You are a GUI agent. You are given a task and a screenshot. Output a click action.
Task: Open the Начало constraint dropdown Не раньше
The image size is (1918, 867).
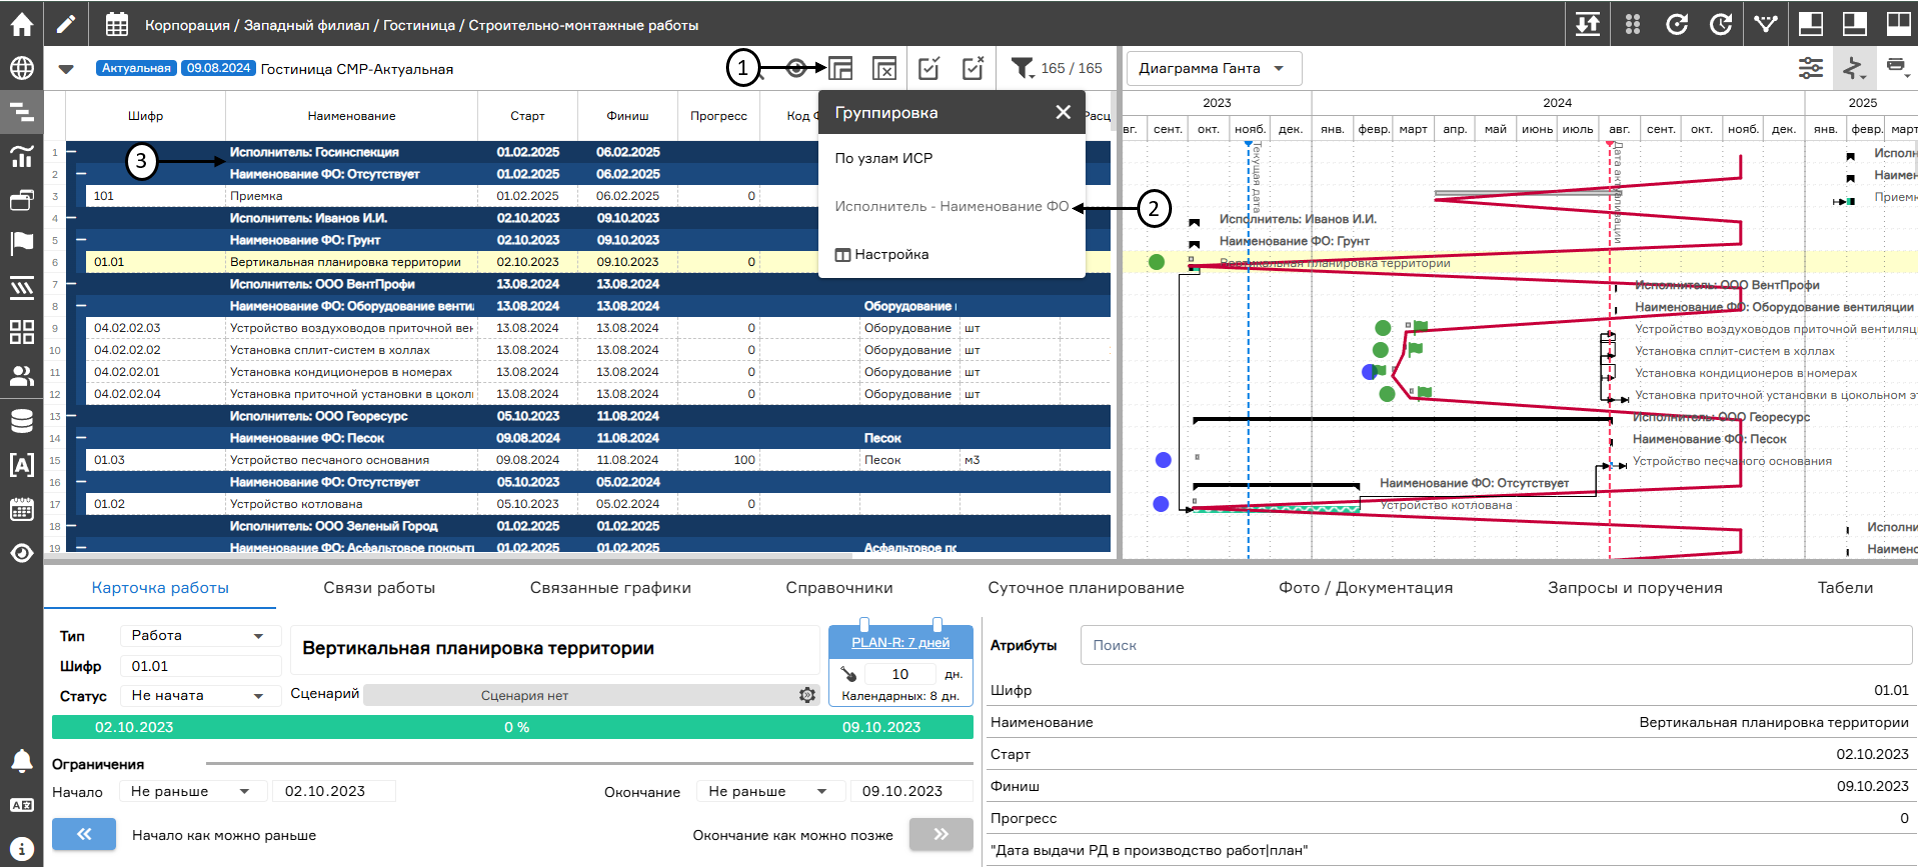(192, 791)
